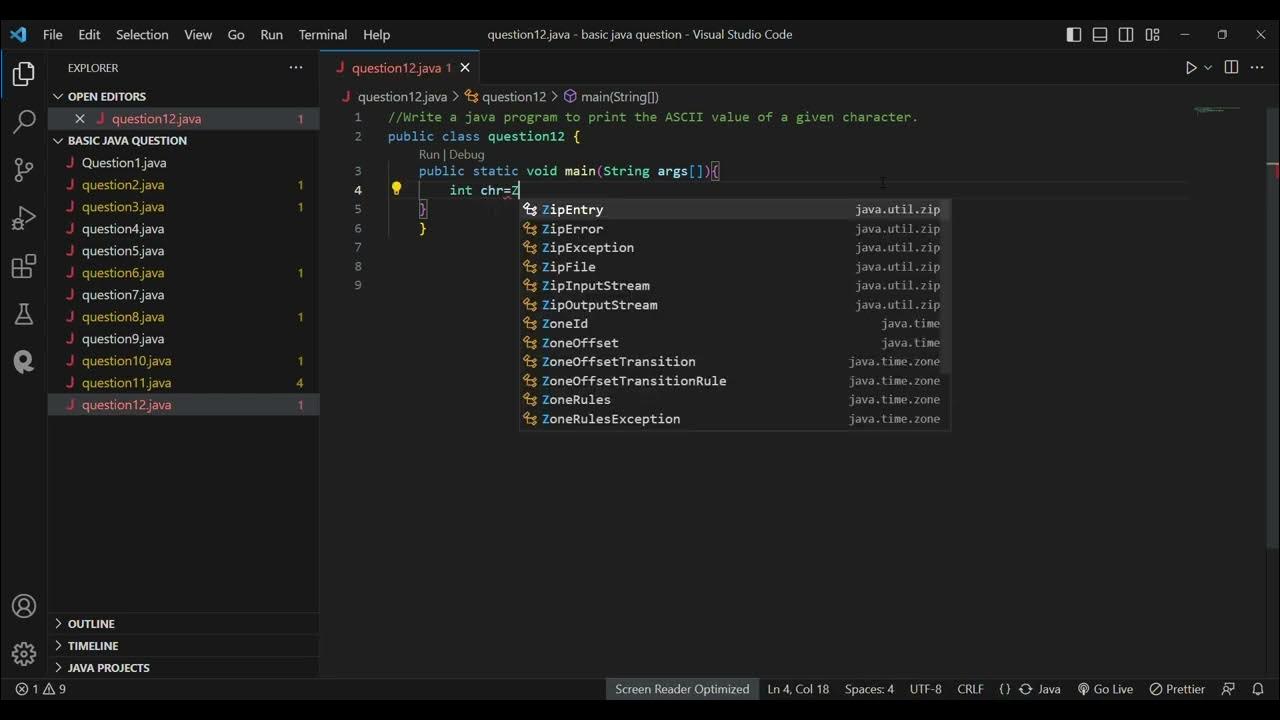Click Ln 4, Col 18 cursor position
Viewport: 1280px width, 720px height.
click(x=798, y=689)
